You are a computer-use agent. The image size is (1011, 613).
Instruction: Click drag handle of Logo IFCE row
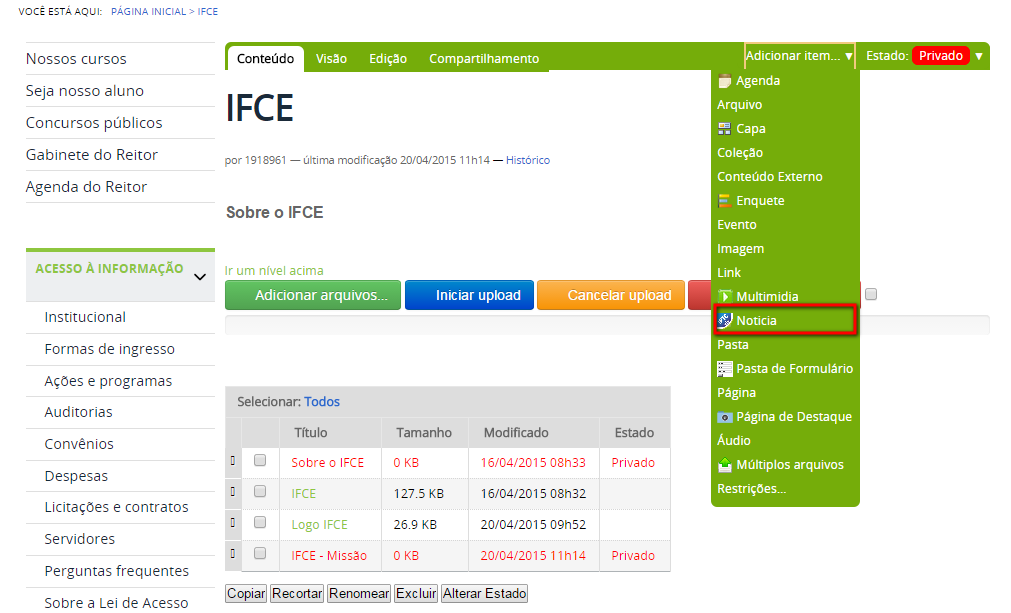tap(233, 522)
